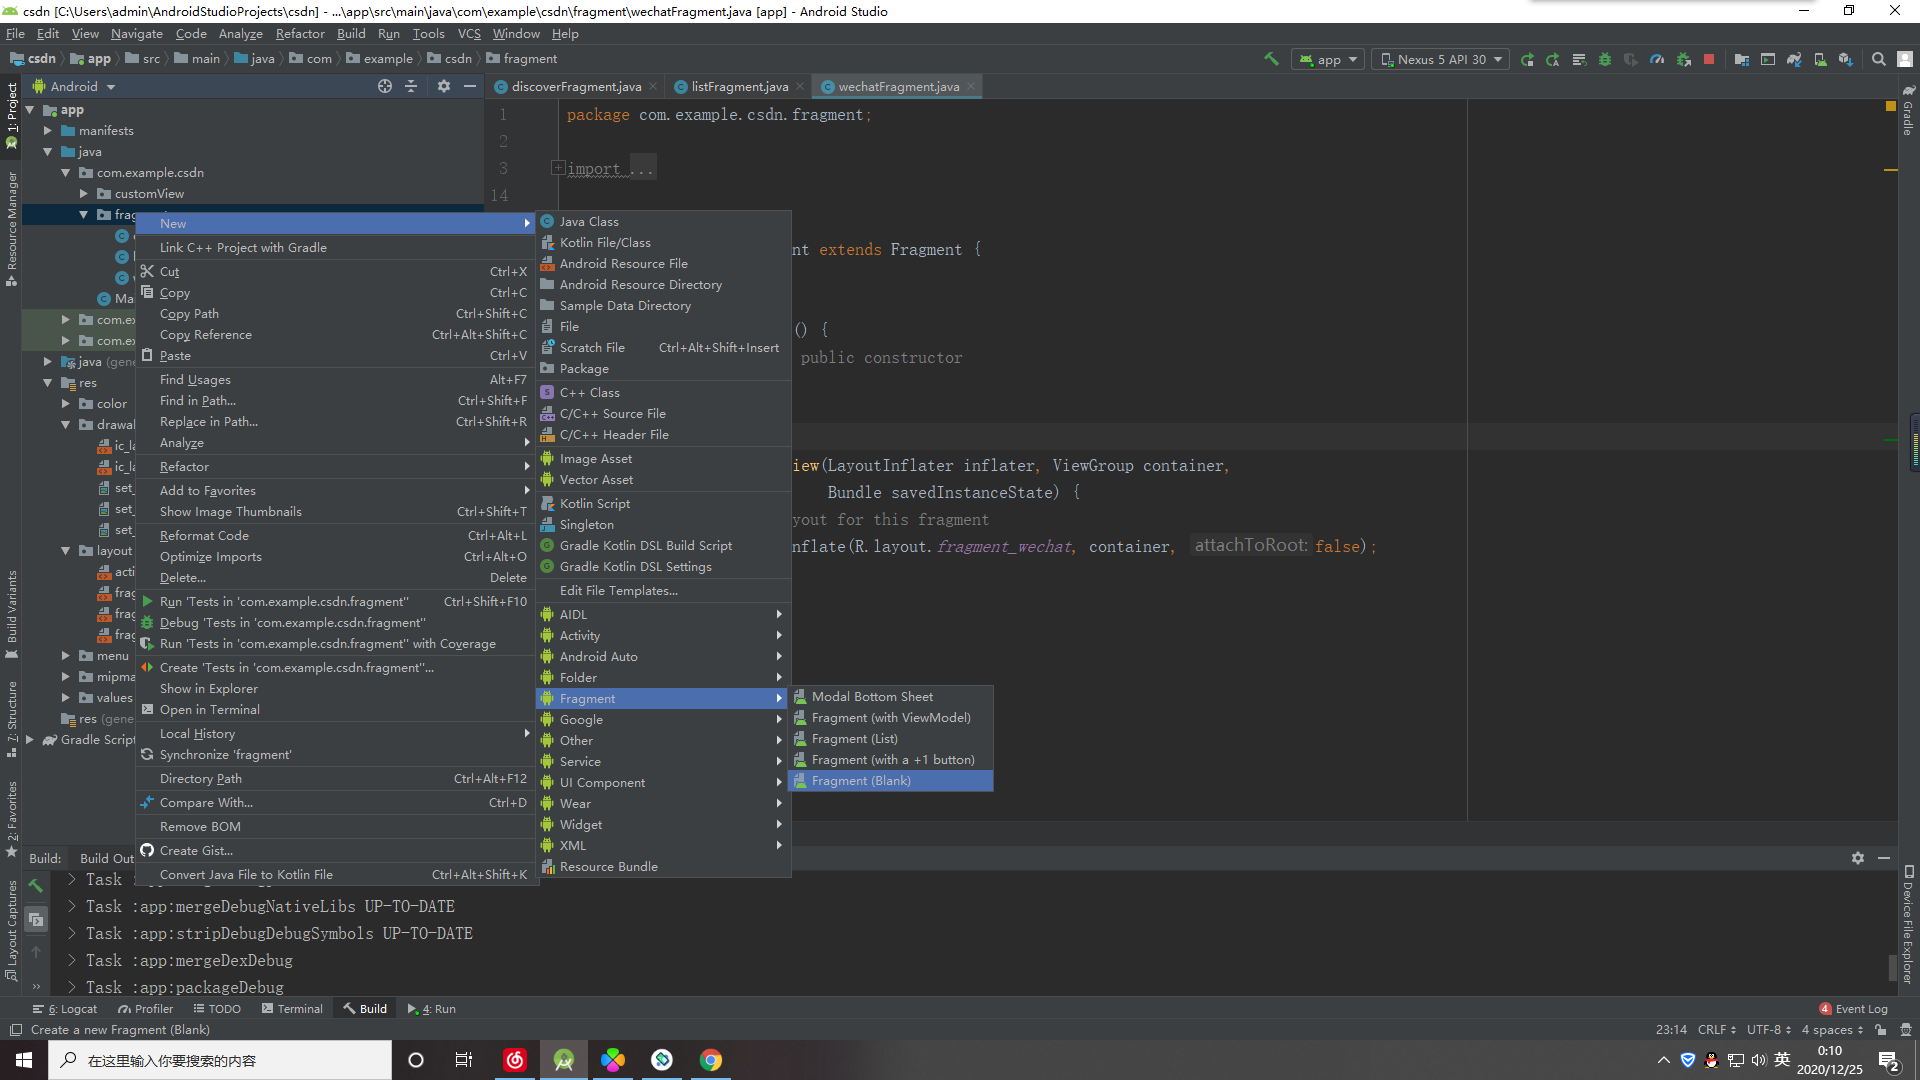Run the app using the green Run button
This screenshot has width=1920, height=1080.
point(1528,59)
